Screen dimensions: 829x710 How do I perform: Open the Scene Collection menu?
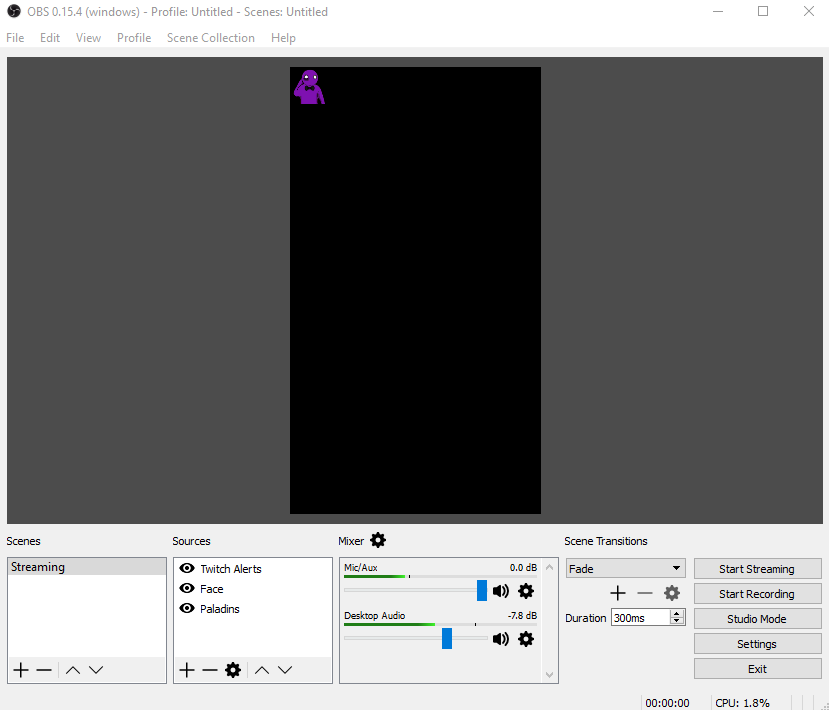pos(210,38)
